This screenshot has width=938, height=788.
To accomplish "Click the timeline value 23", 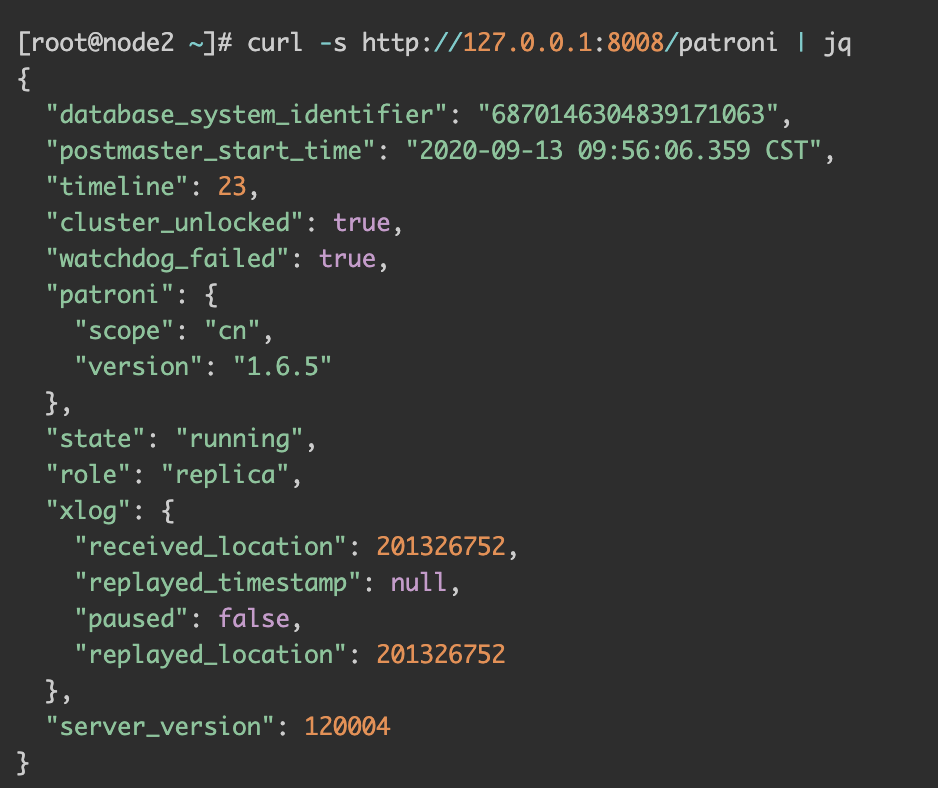I will click(x=232, y=187).
